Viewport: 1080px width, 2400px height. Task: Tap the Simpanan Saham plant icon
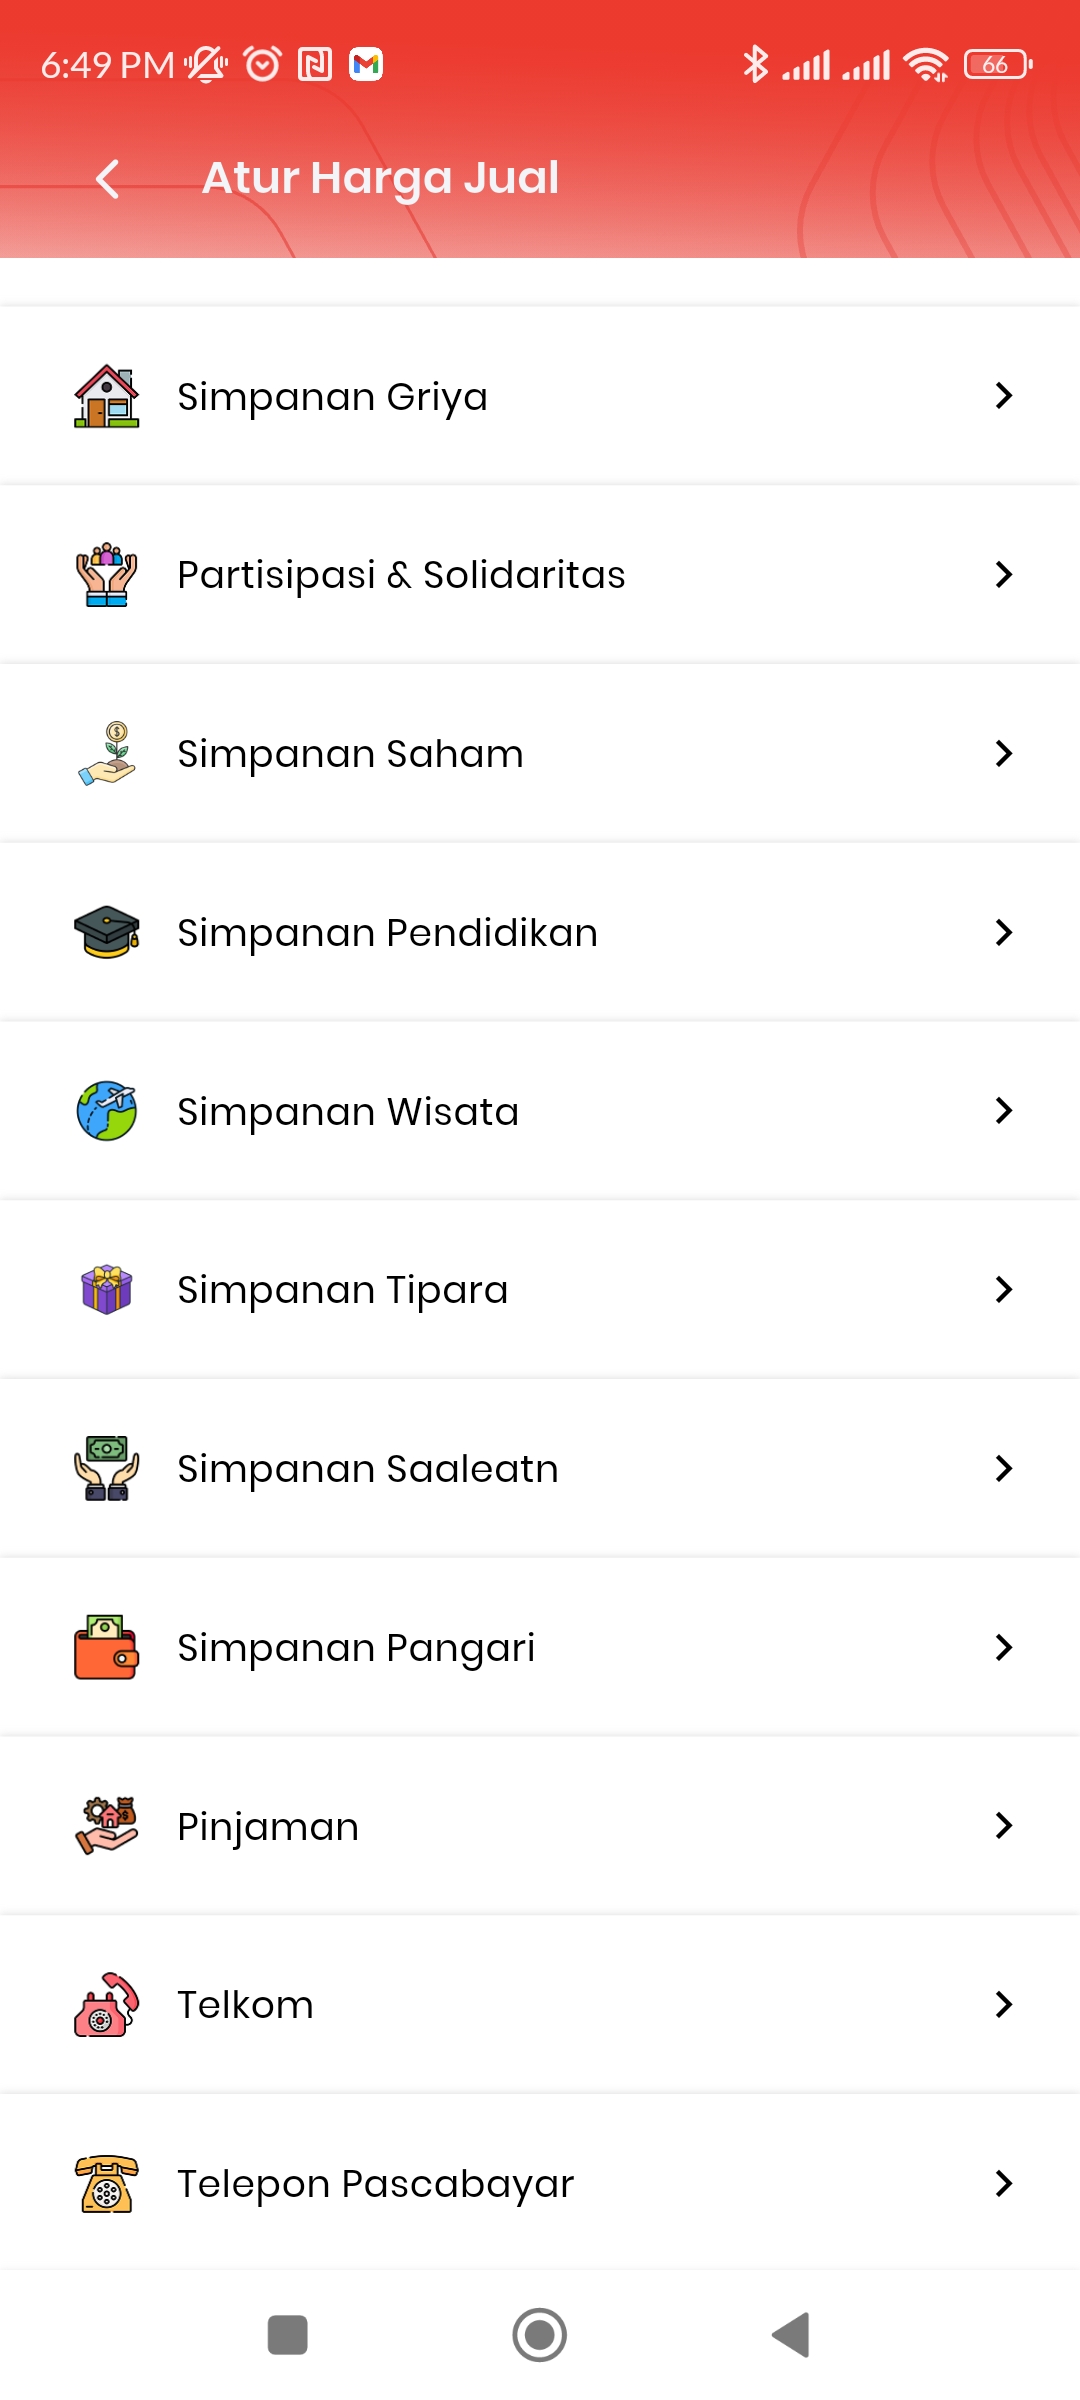coord(107,753)
